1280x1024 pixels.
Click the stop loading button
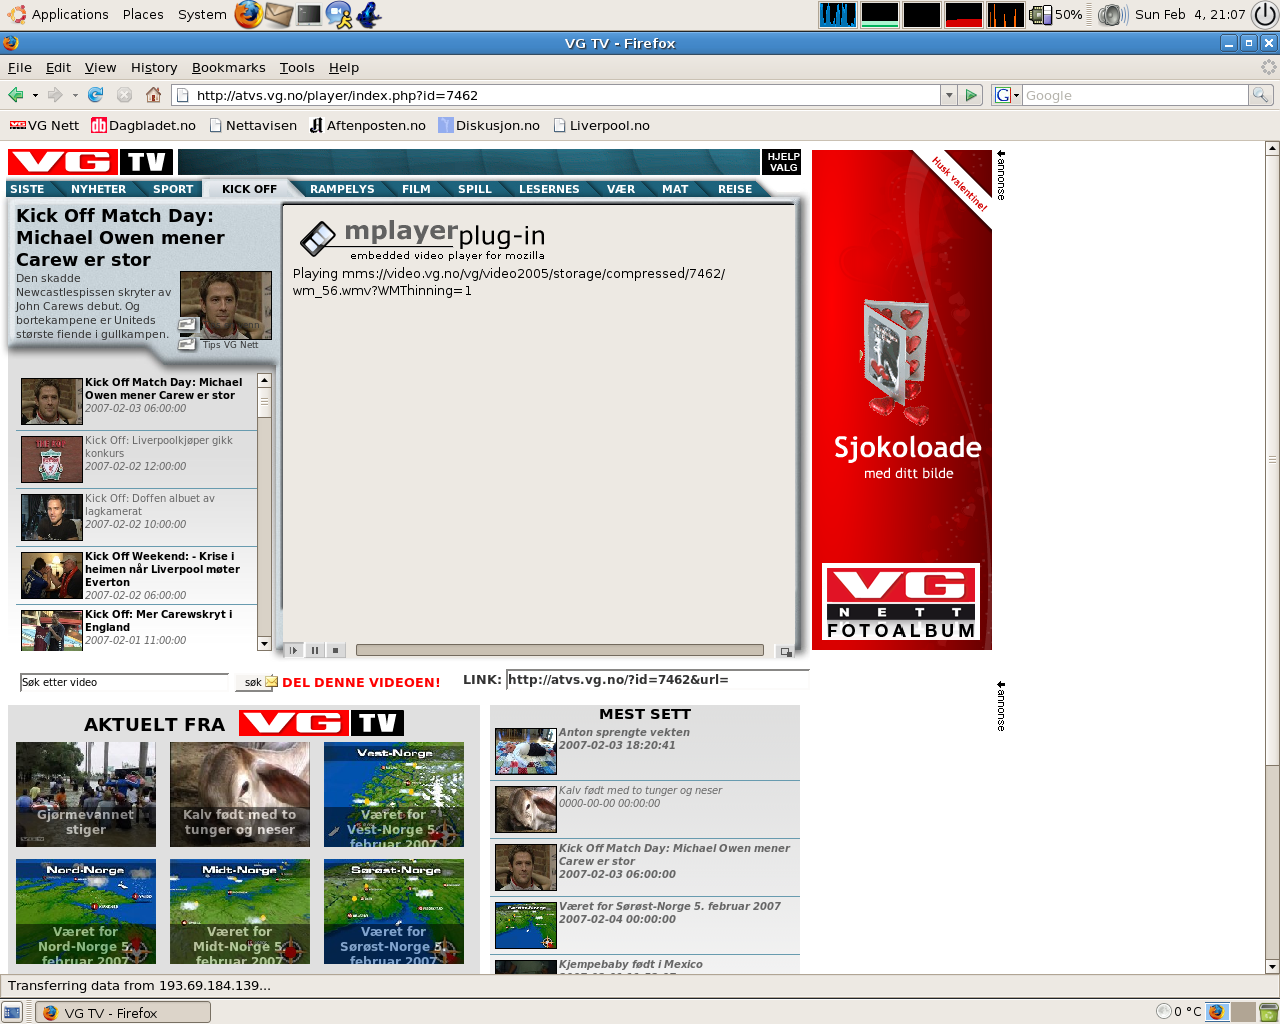[124, 95]
